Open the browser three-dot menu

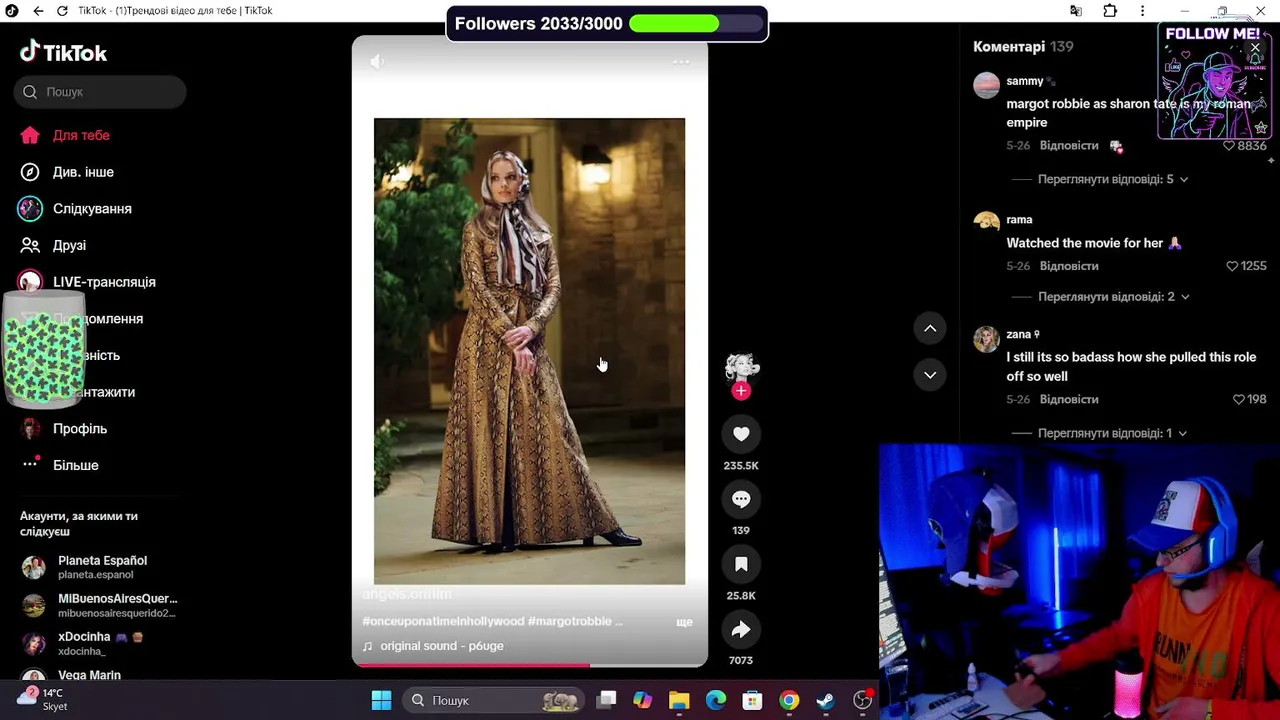(x=1143, y=11)
